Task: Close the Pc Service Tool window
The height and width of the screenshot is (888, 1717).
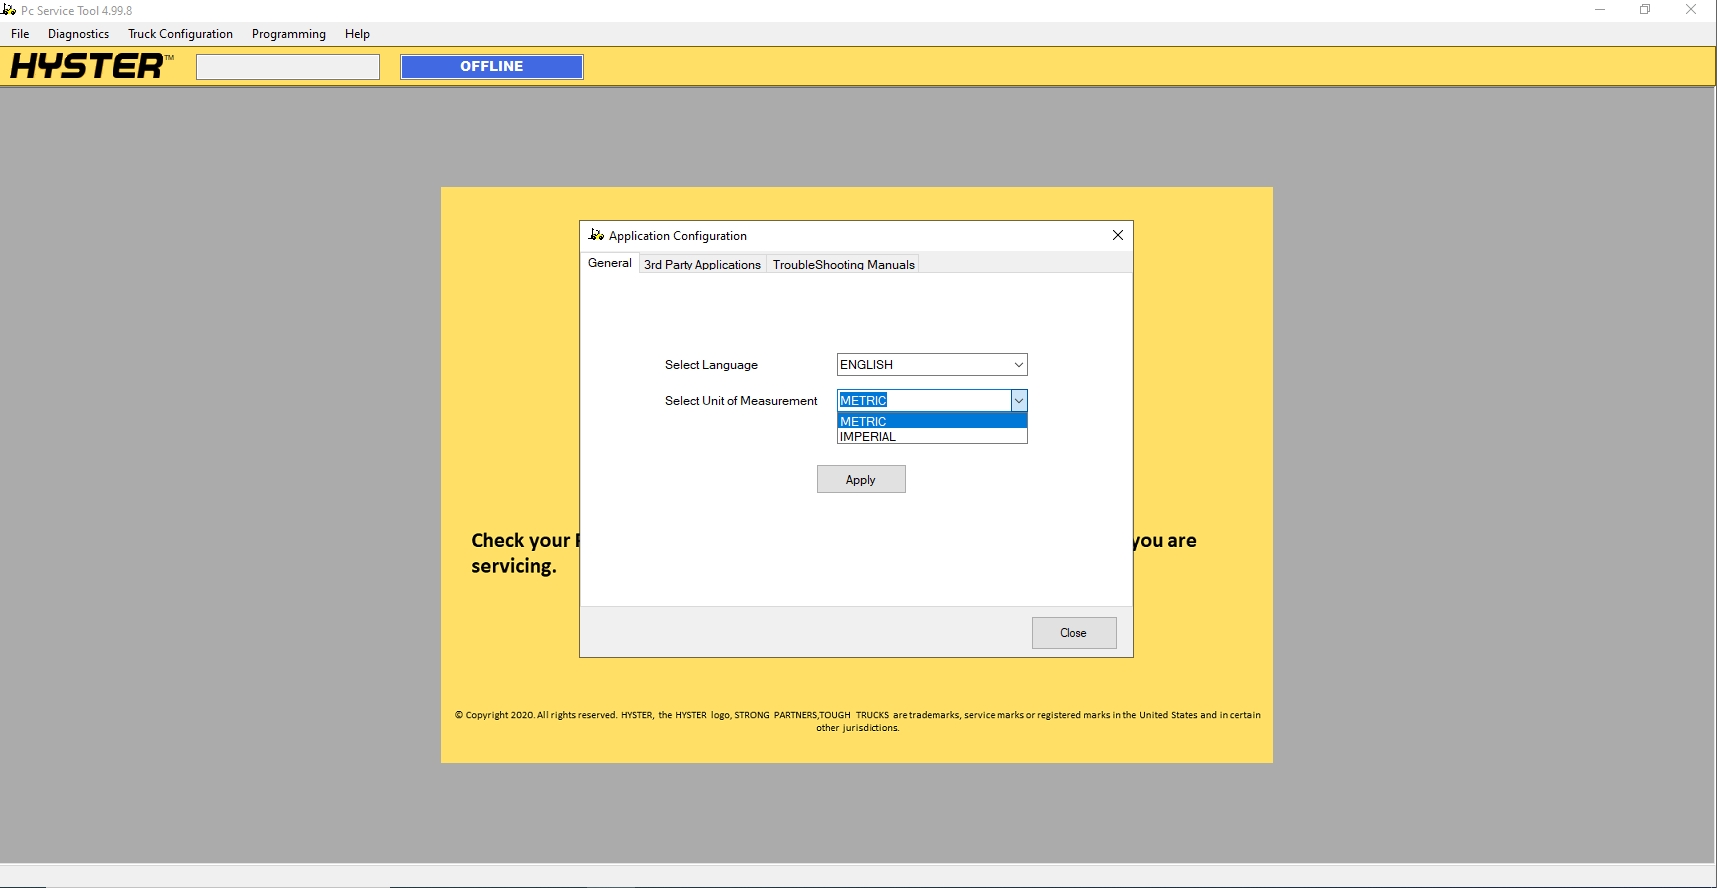Action: point(1691,10)
